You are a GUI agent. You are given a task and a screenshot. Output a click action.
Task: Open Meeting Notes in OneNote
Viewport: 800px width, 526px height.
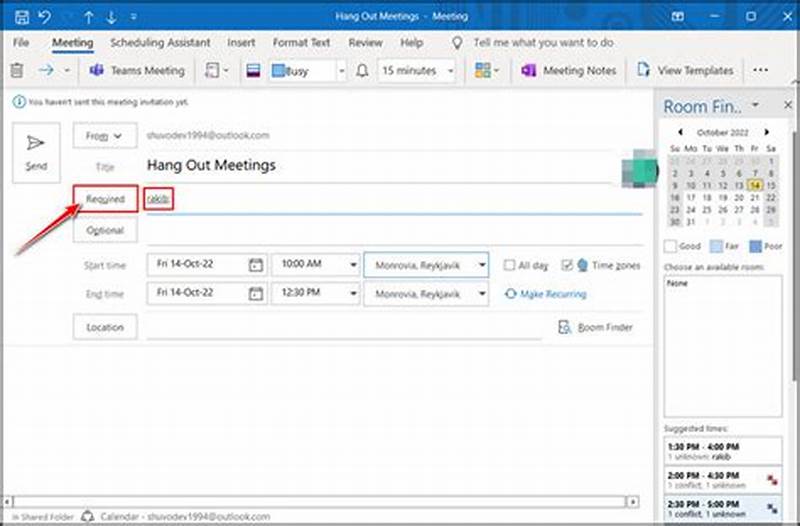click(568, 70)
